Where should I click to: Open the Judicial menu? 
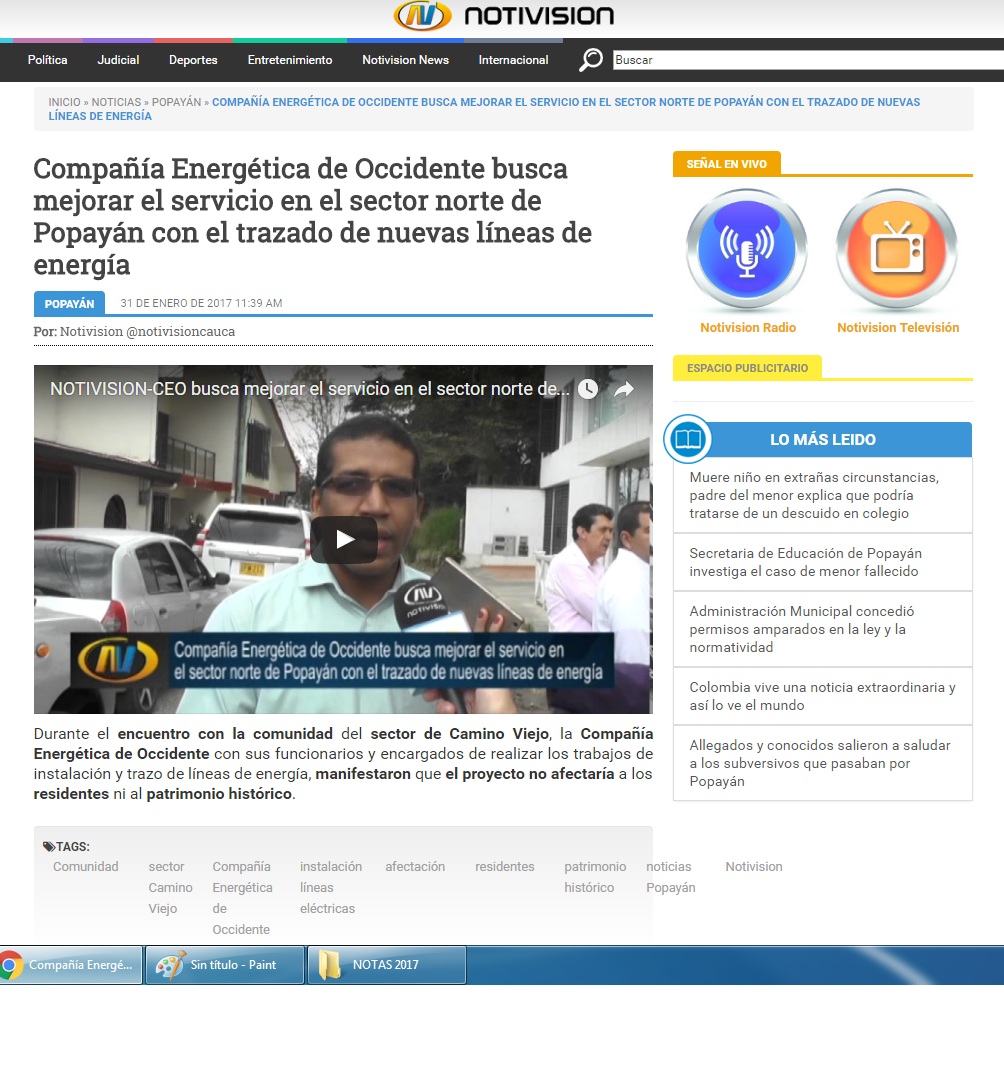click(118, 60)
